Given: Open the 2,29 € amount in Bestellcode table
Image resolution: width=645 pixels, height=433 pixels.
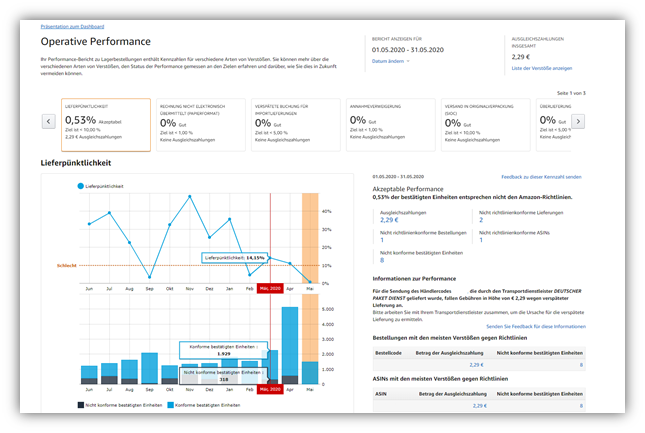Looking at the screenshot, I should (x=476, y=365).
